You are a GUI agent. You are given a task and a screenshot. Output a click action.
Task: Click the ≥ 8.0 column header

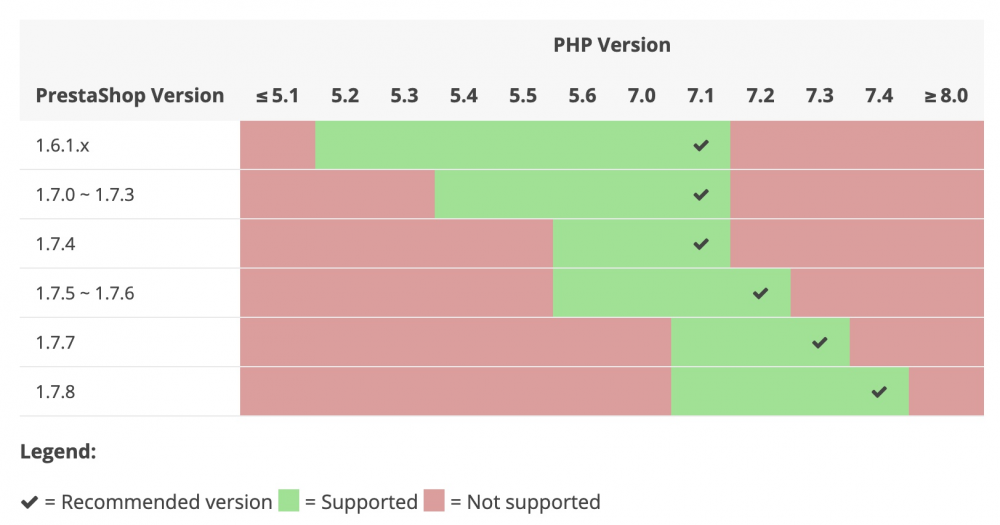(946, 96)
